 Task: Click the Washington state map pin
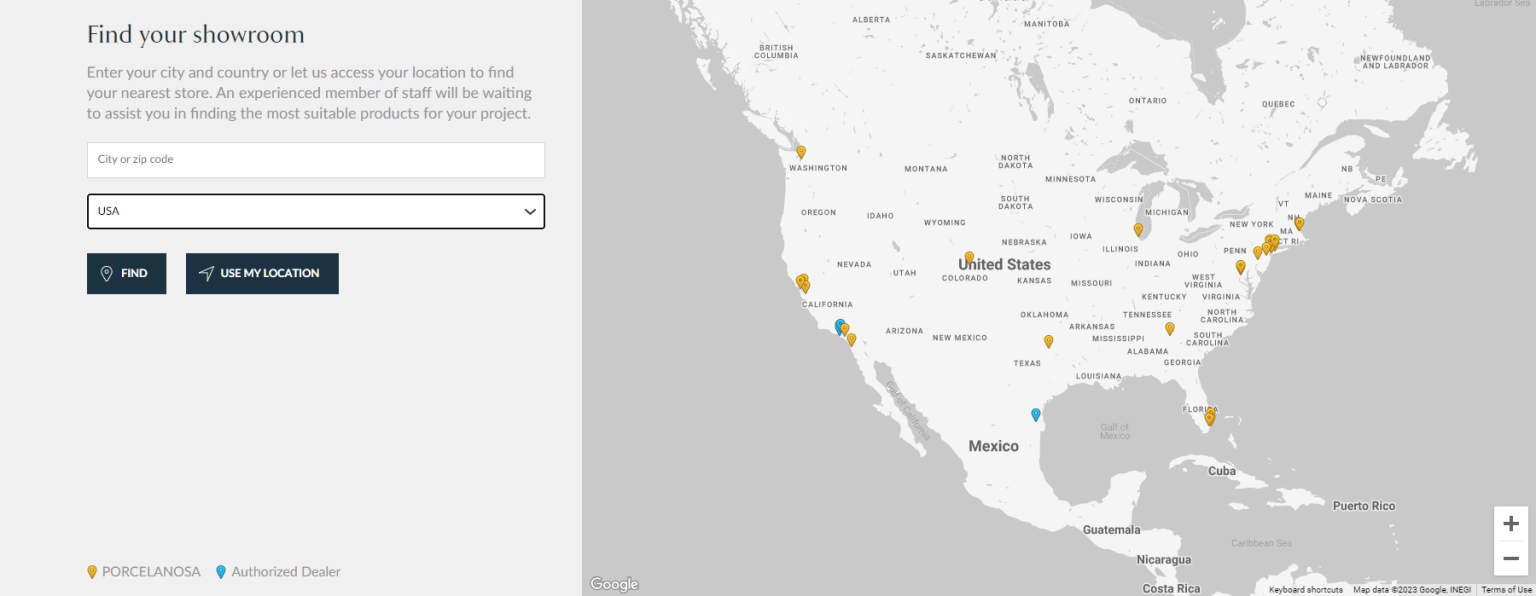click(x=801, y=152)
